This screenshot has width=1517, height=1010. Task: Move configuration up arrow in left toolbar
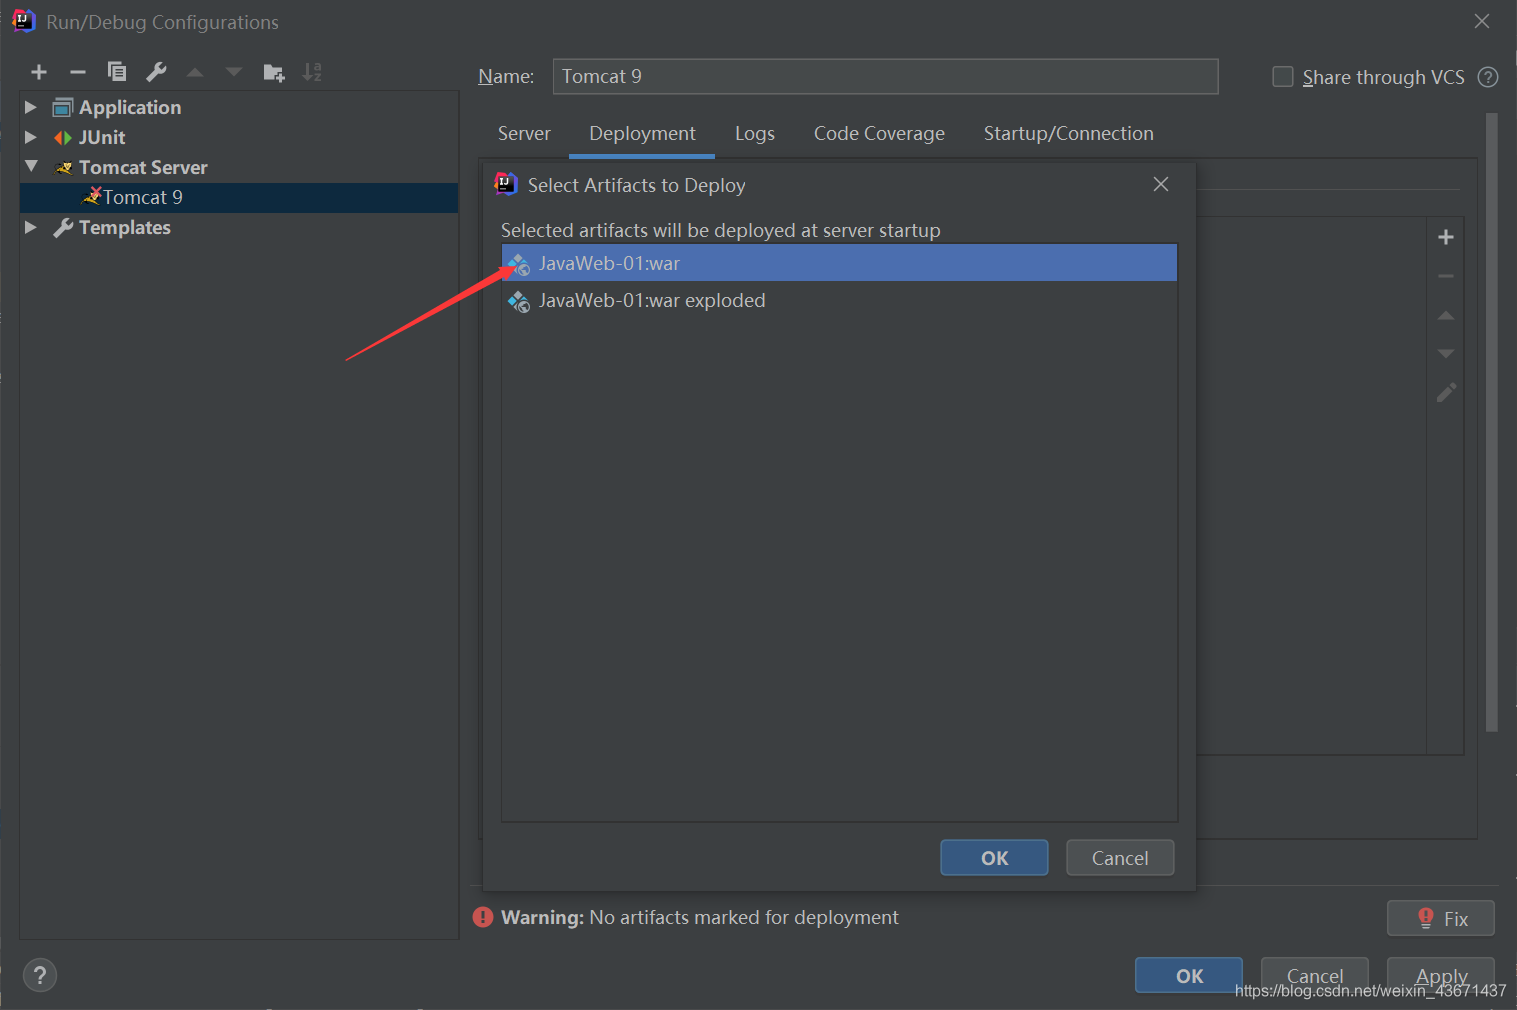195,72
